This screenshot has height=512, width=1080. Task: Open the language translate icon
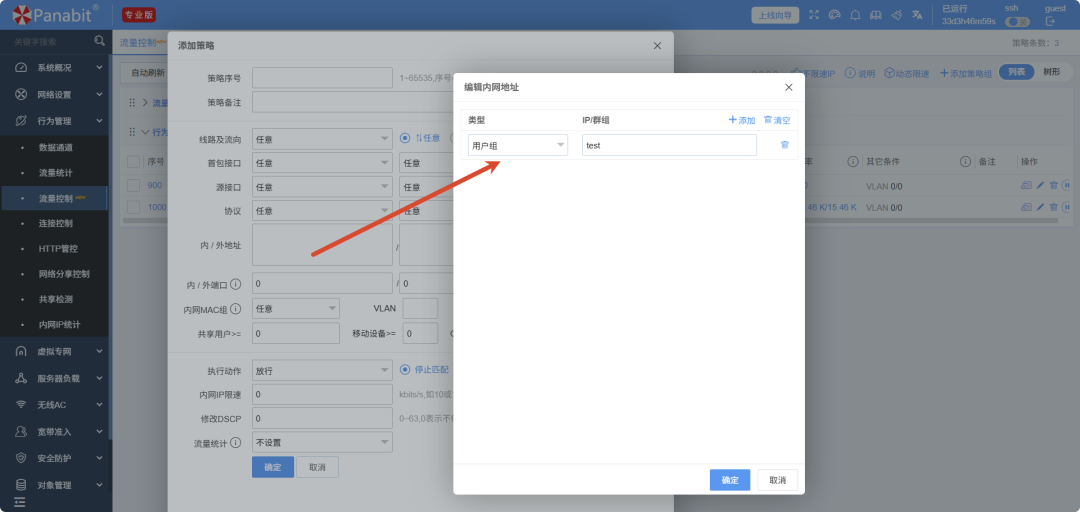[917, 14]
